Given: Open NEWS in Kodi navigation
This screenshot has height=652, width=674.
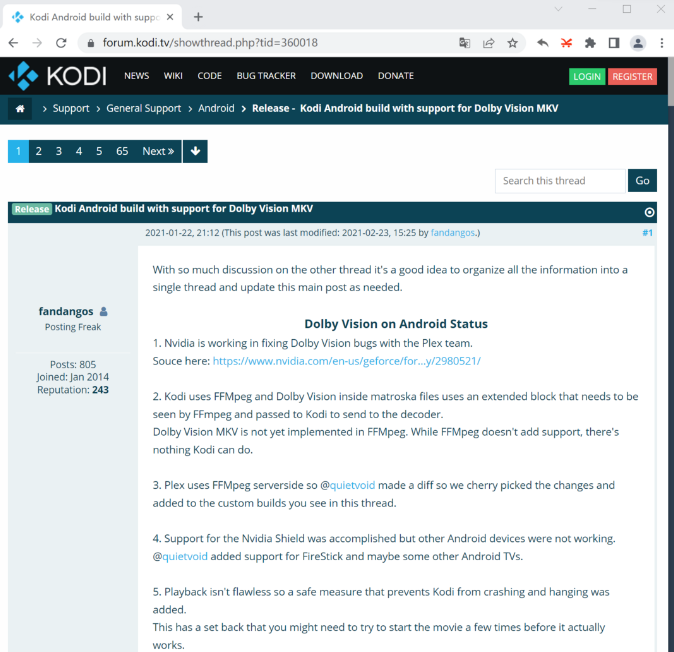Looking at the screenshot, I should pos(137,76).
